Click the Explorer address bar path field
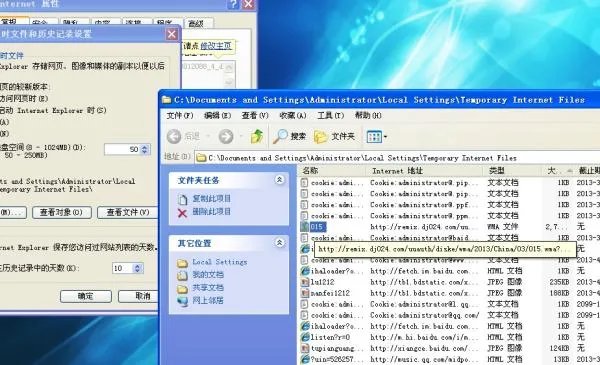The width and height of the screenshot is (600, 365). tap(397, 158)
